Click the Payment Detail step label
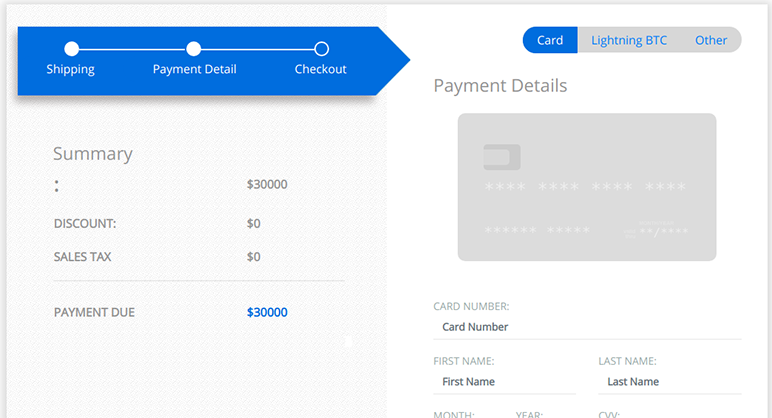 pos(194,69)
